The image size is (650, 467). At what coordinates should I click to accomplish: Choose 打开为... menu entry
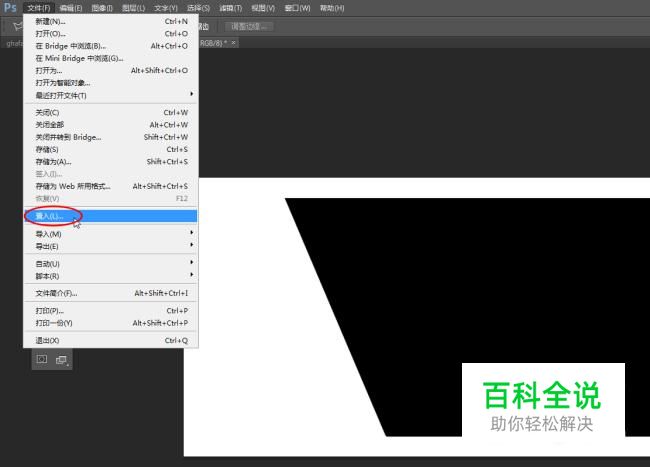click(x=111, y=70)
